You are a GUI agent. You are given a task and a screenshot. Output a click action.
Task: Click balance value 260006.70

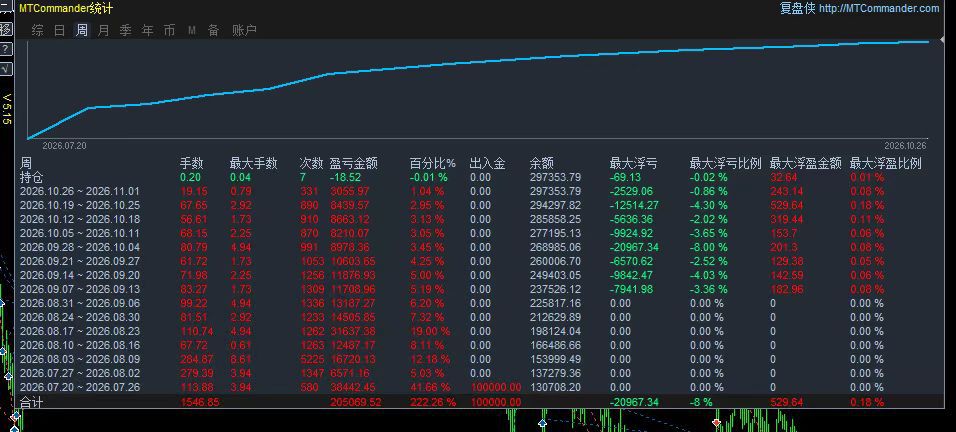[x=555, y=261]
